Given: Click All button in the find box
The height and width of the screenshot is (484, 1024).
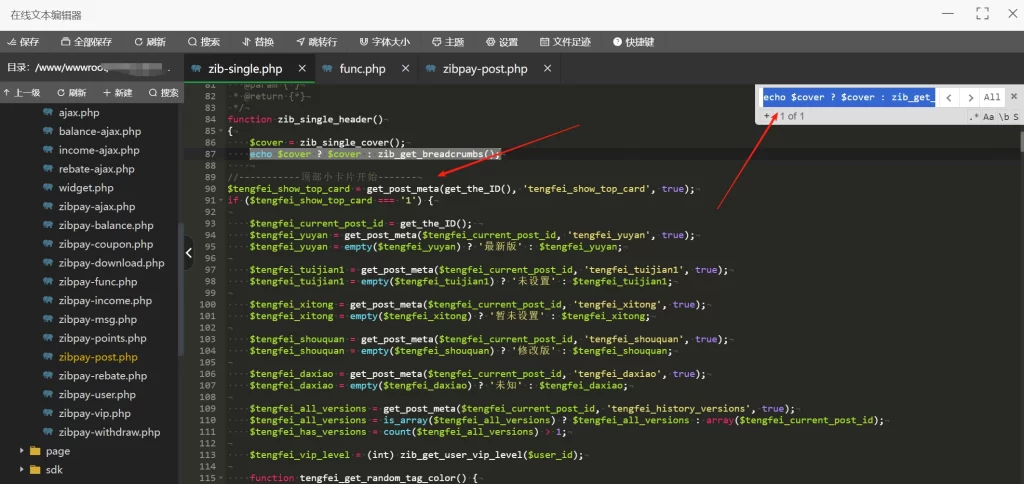Looking at the screenshot, I should point(991,97).
